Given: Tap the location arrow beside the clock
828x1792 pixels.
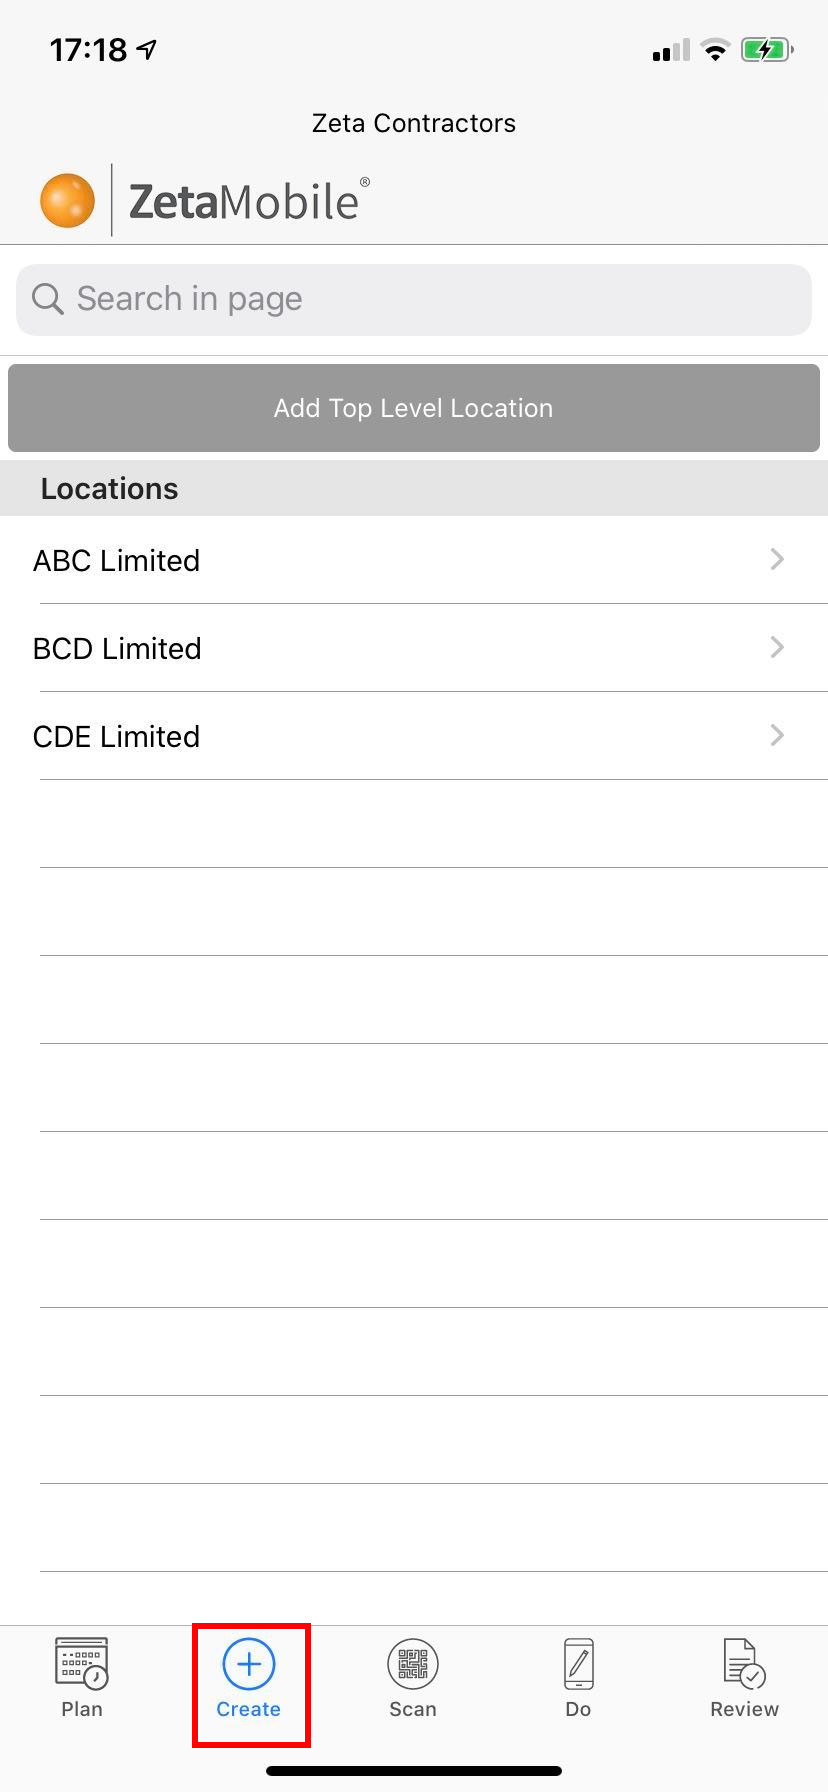Looking at the screenshot, I should 147,50.
